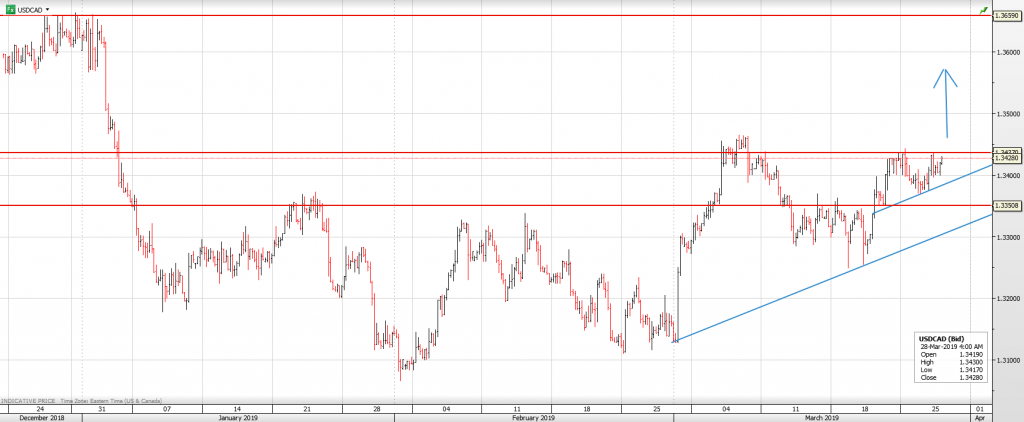Select the long lower blue trendline
The image size is (1024, 422).
pyautogui.click(x=830, y=279)
